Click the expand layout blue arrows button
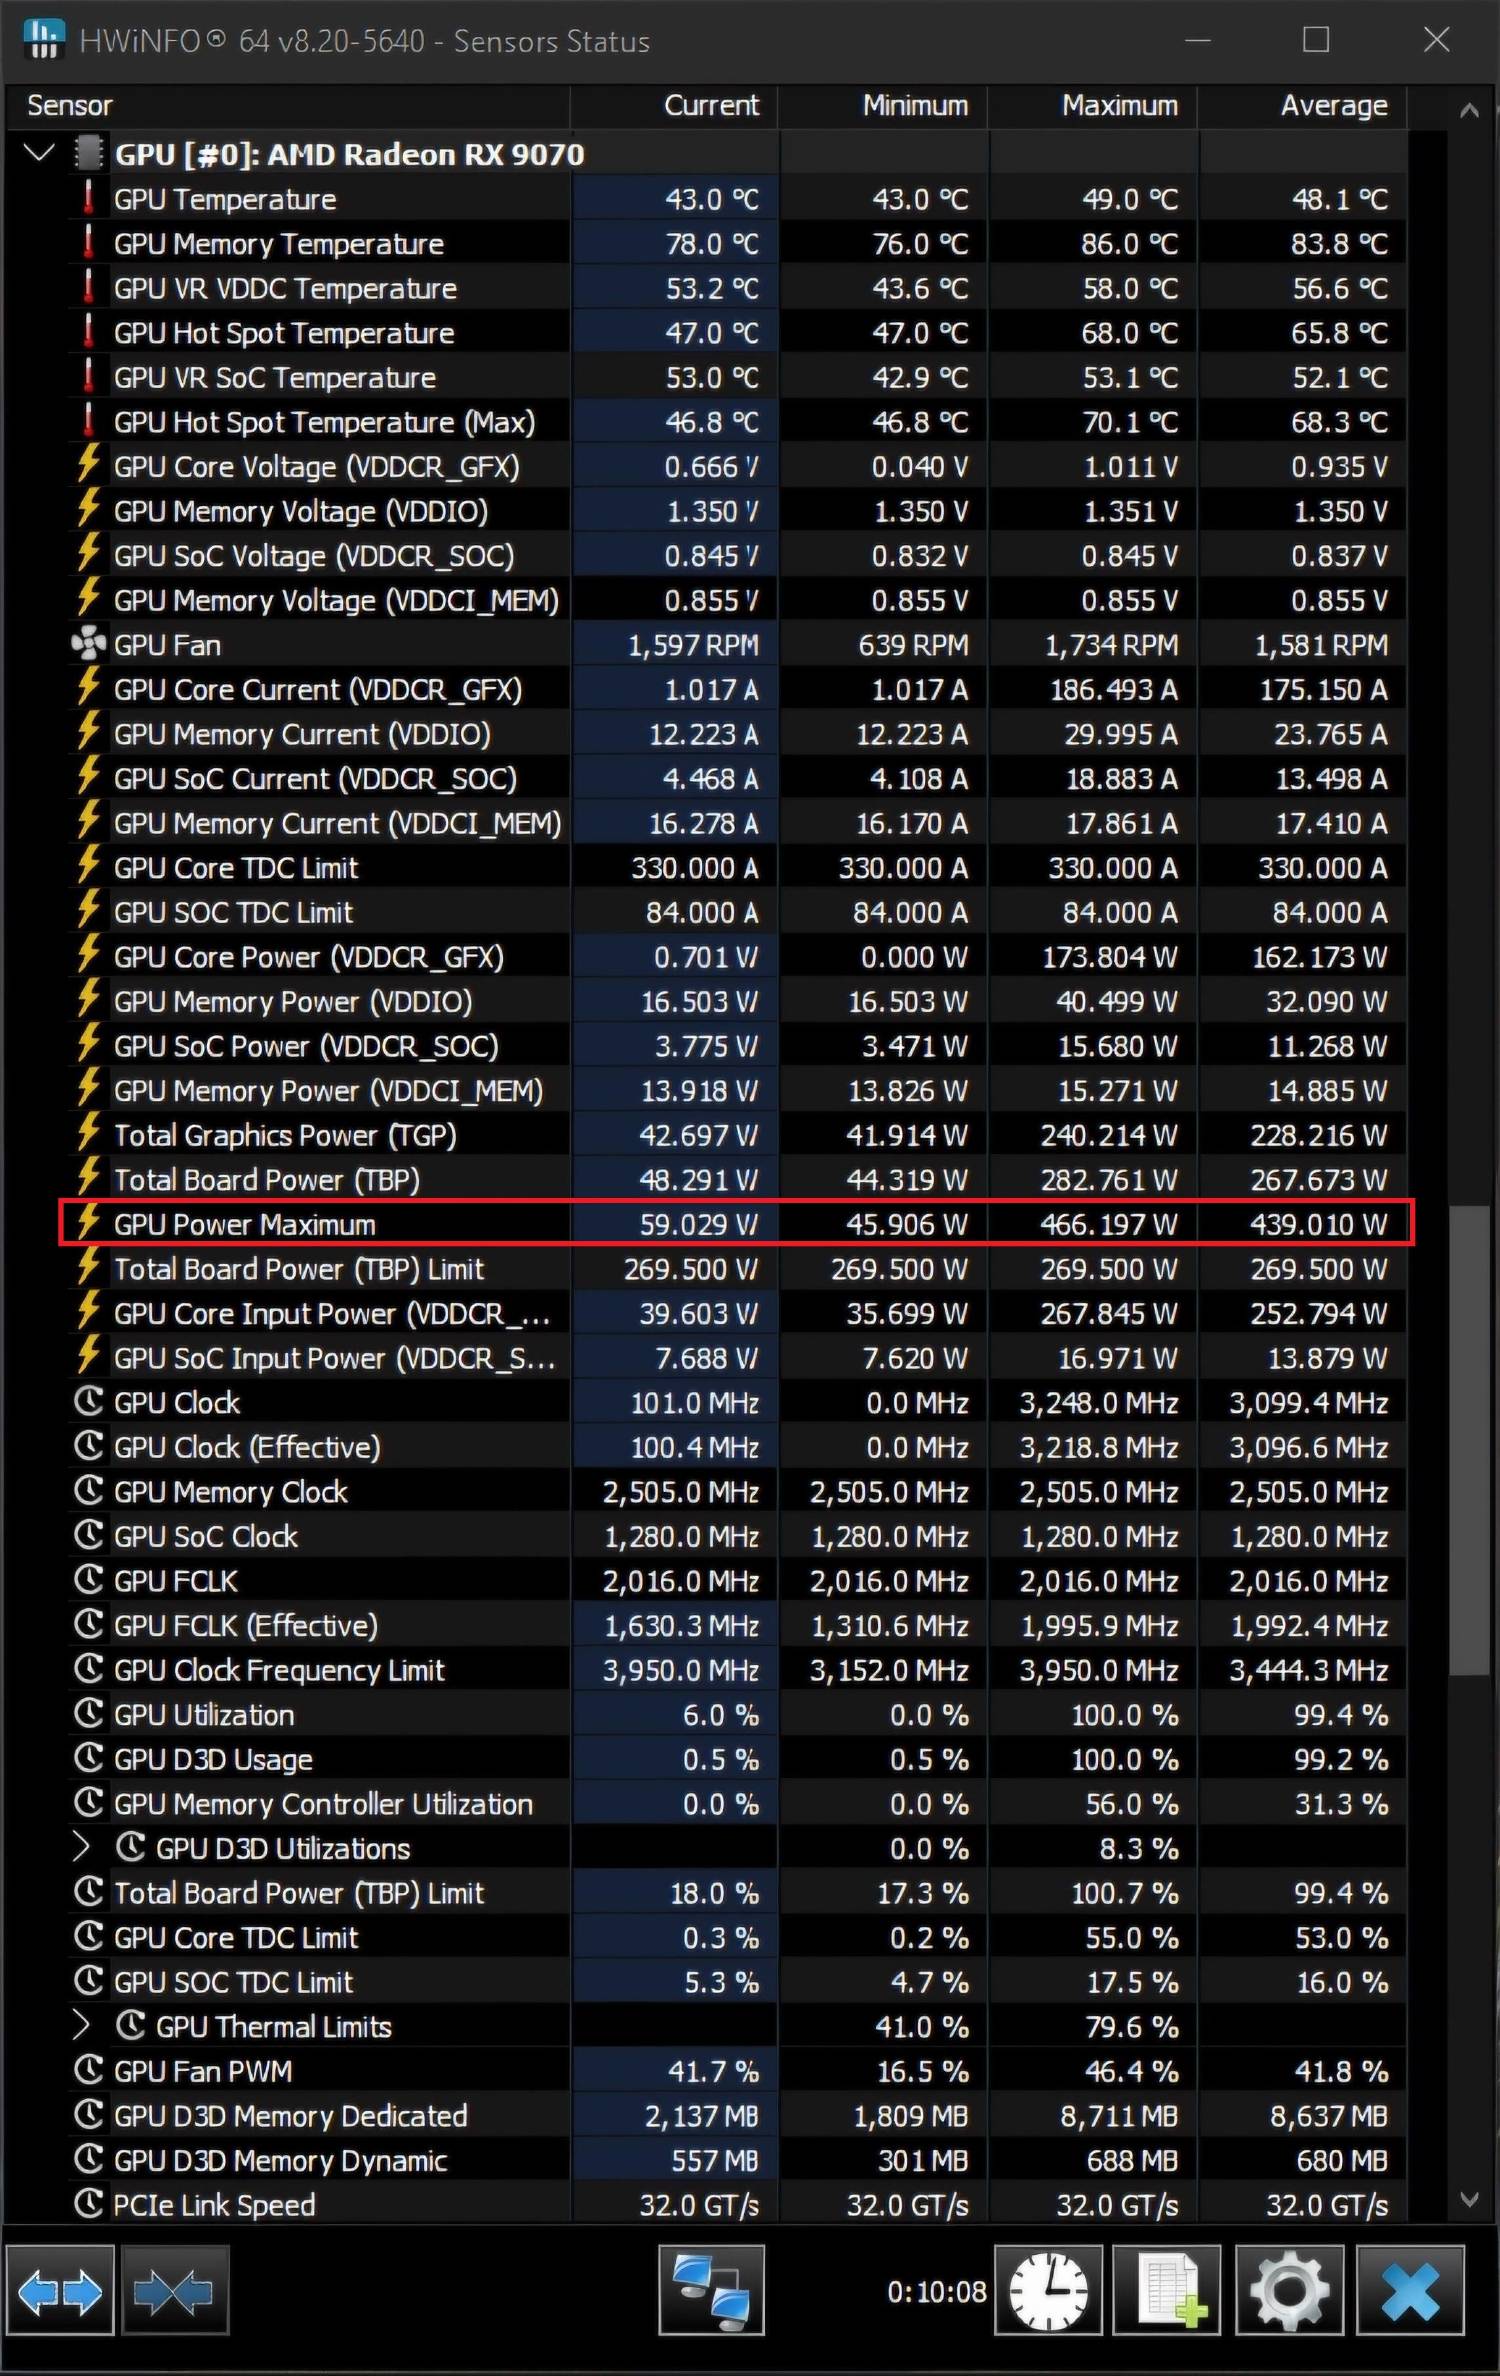The image size is (1500, 2376). pos(59,2292)
